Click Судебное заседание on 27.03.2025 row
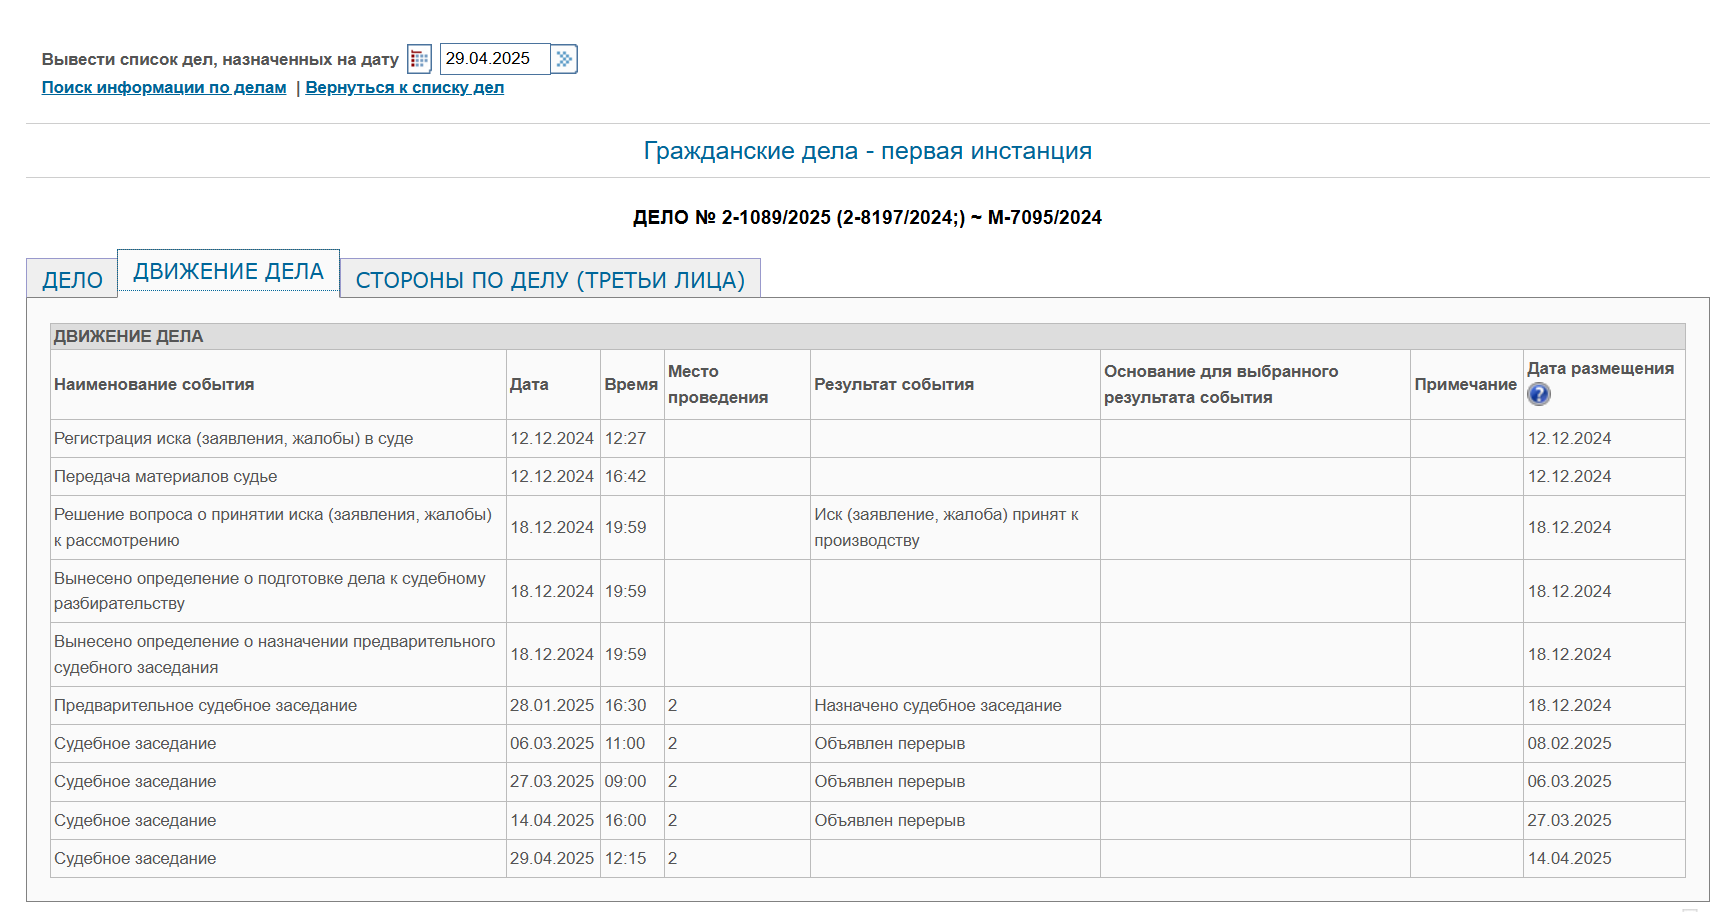 pos(135,782)
